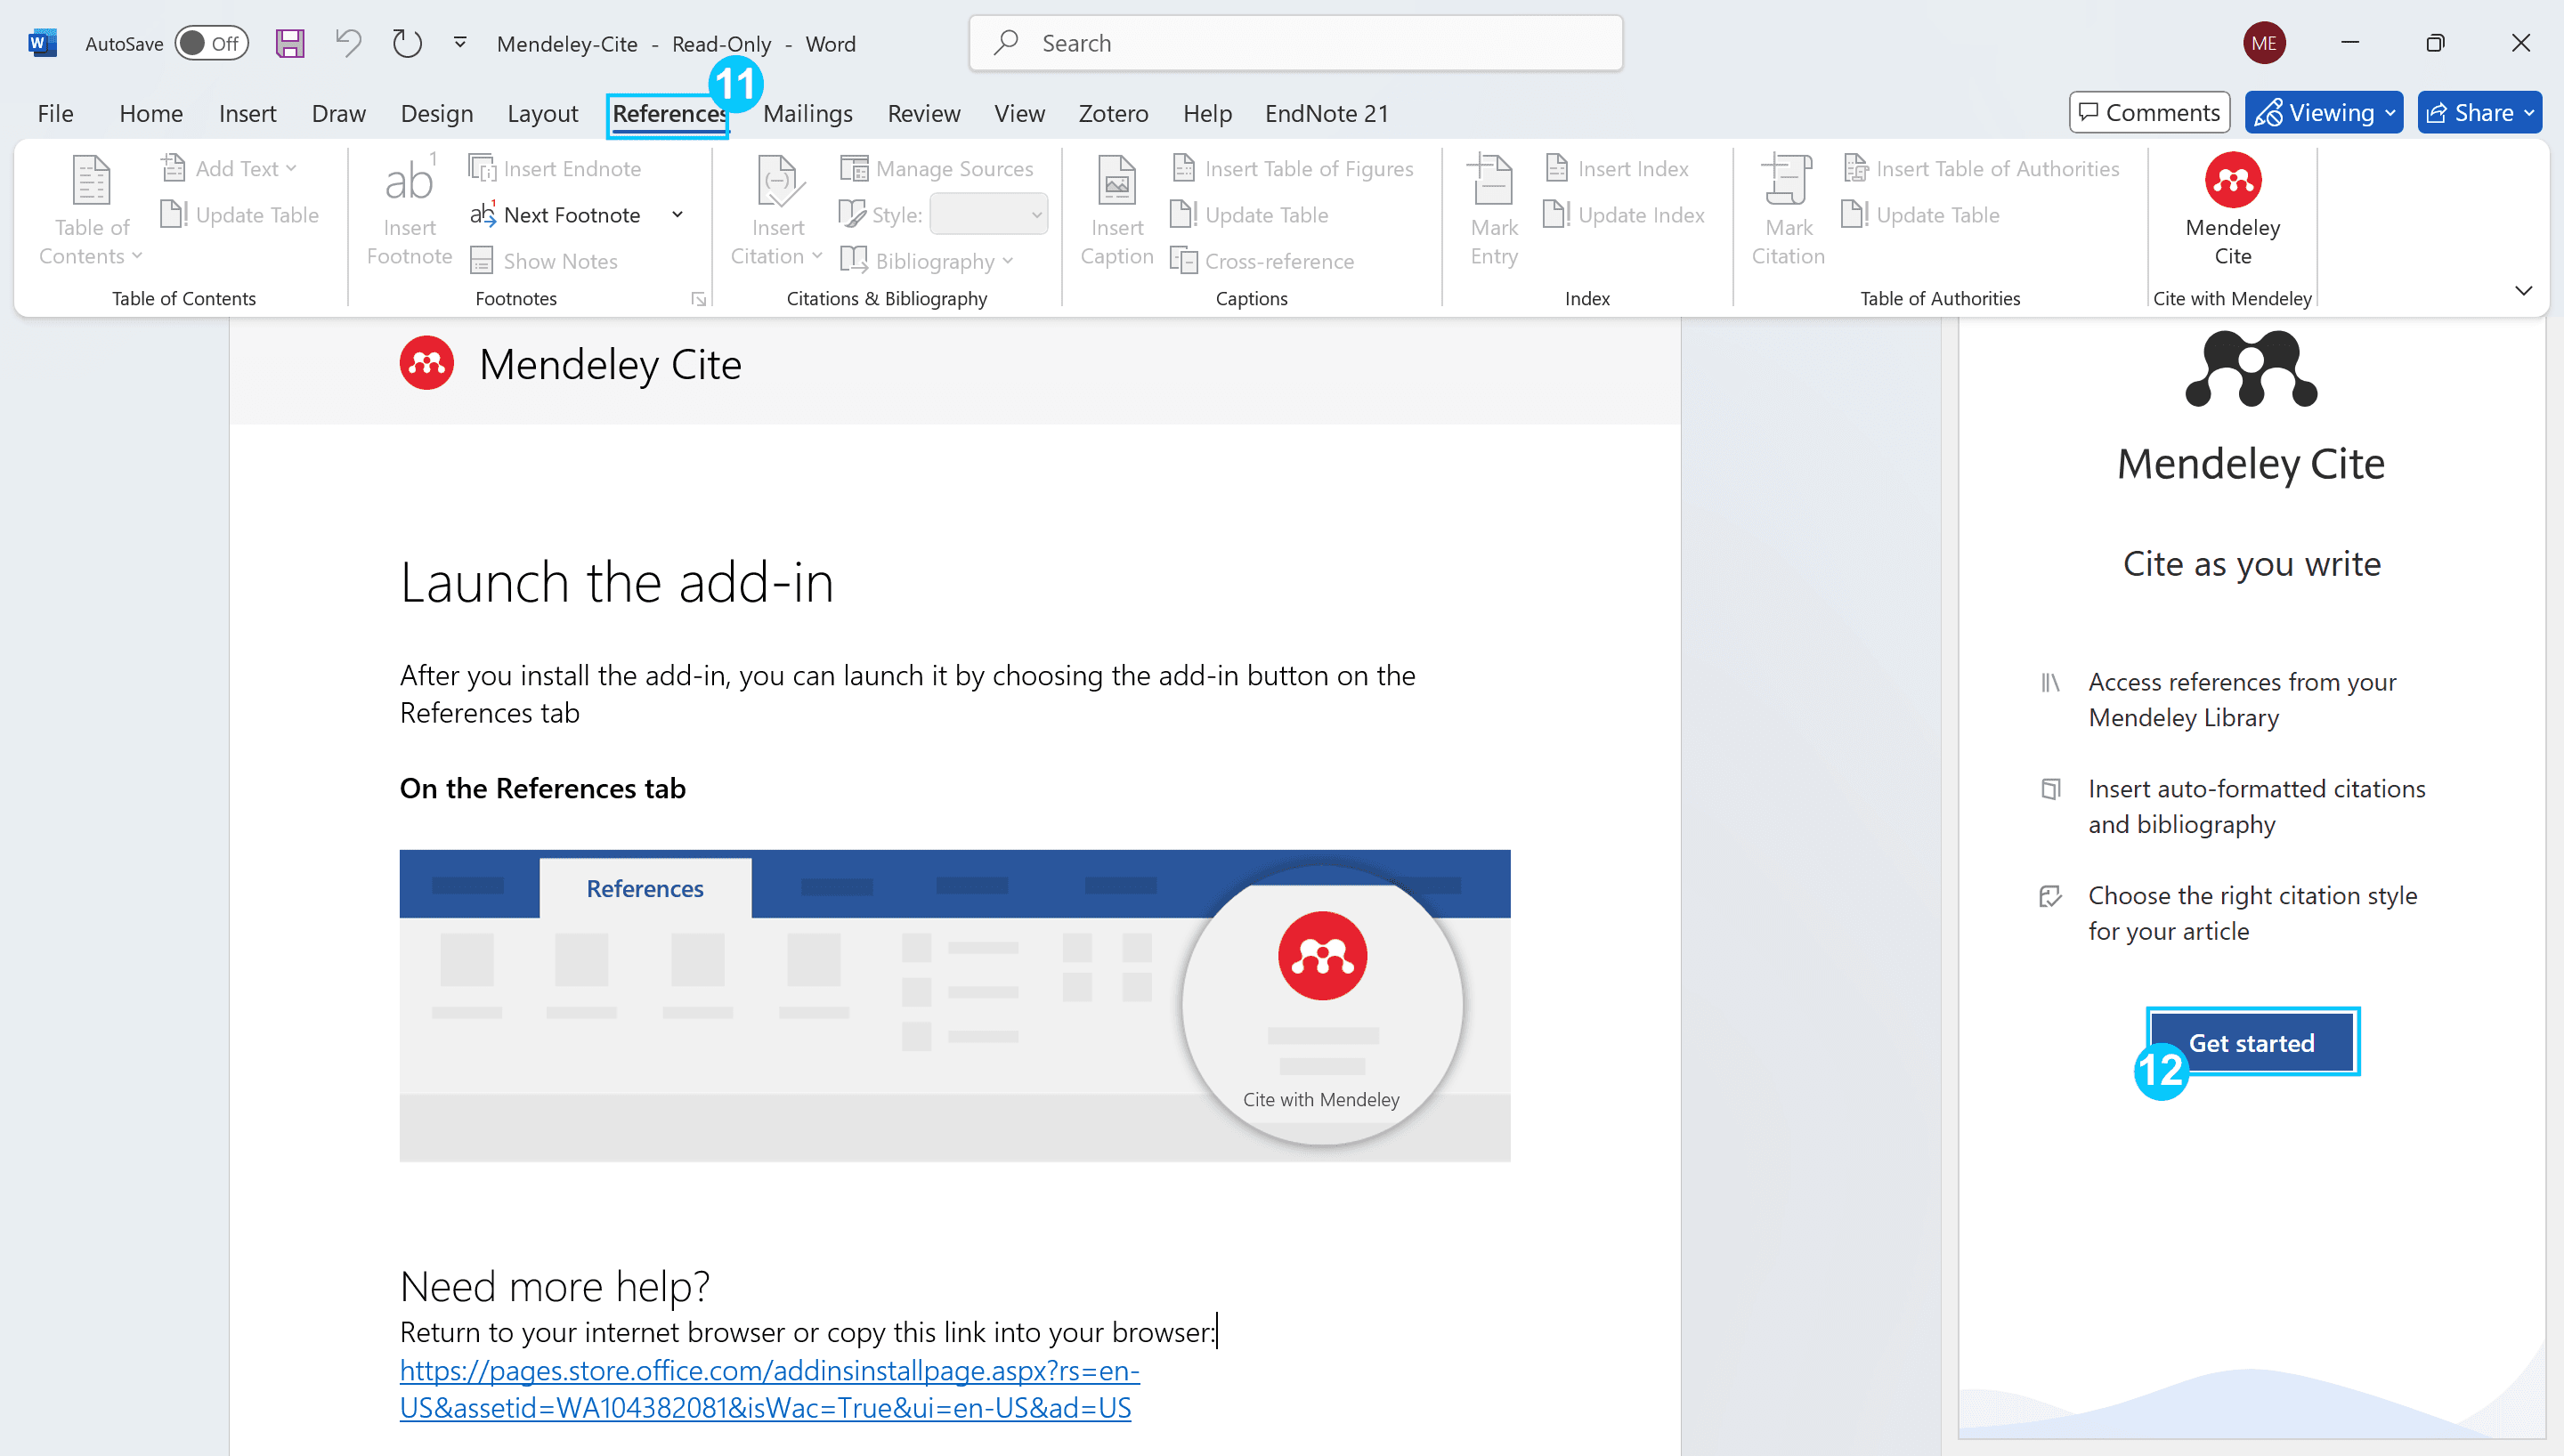The image size is (2564, 1456).
Task: Undo the last action
Action: point(348,43)
